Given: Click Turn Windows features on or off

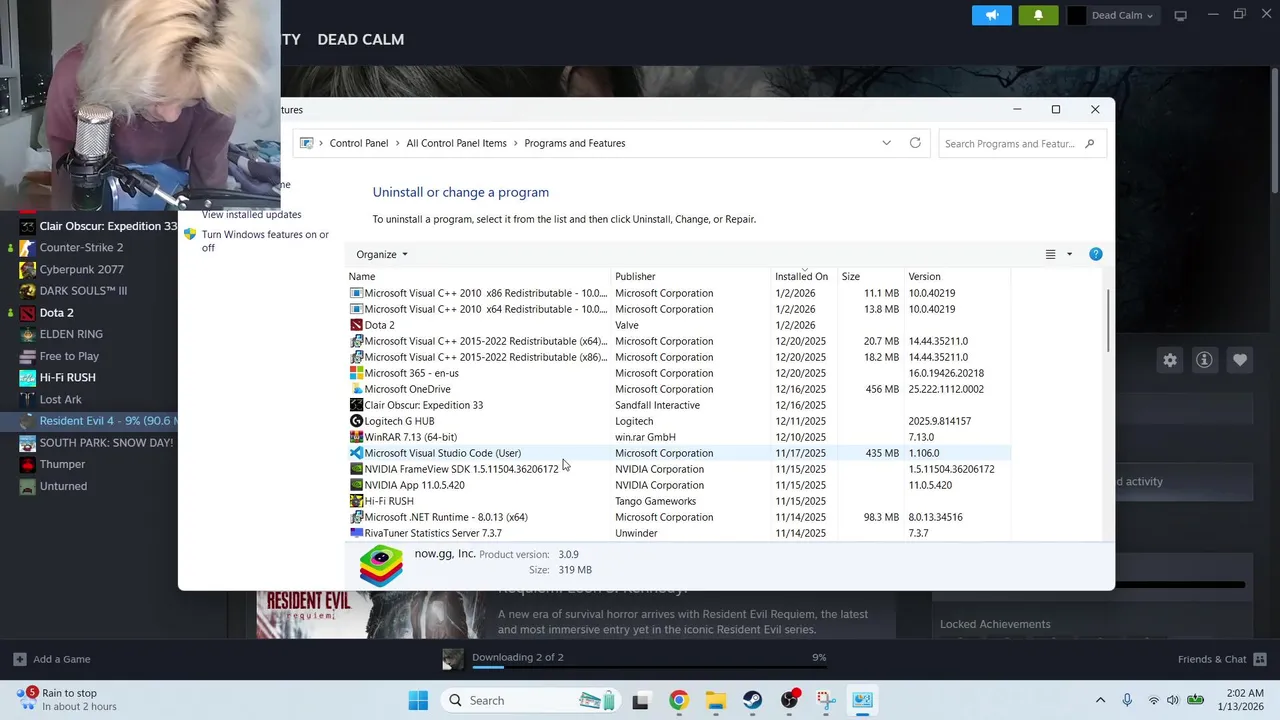Looking at the screenshot, I should [x=265, y=241].
